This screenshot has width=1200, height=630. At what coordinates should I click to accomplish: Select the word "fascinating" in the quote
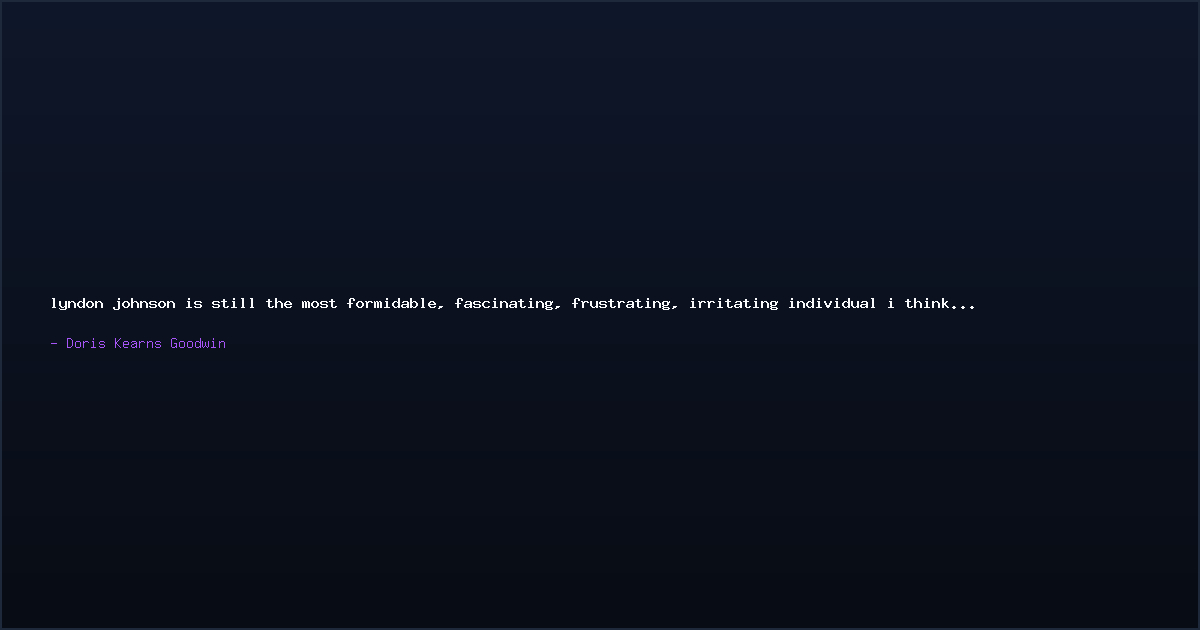[503, 303]
